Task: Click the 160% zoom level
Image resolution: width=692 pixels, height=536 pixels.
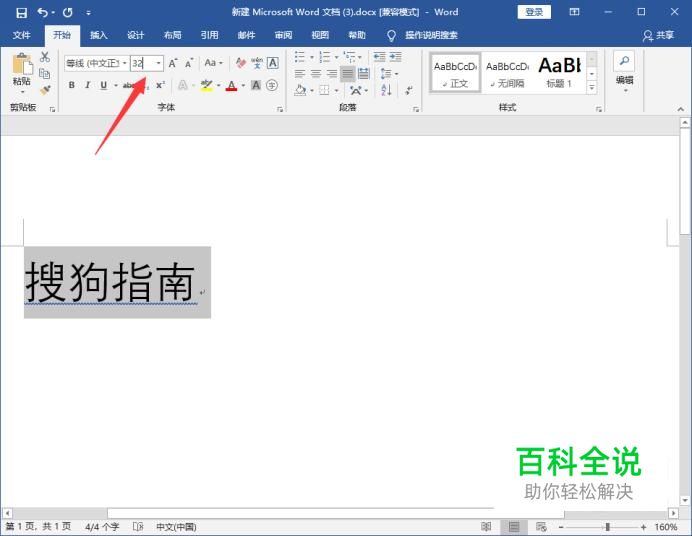Action: pyautogui.click(x=666, y=527)
